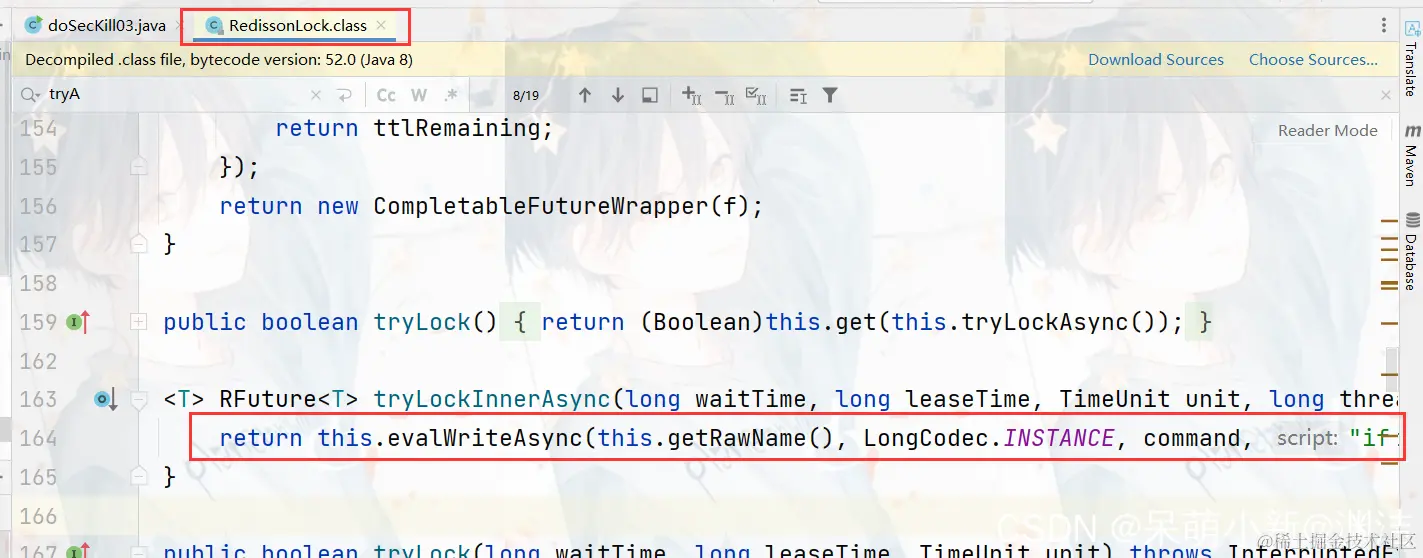Unselect the current occurrence
Viewport: 1423px width, 558px height.
[x=724, y=95]
